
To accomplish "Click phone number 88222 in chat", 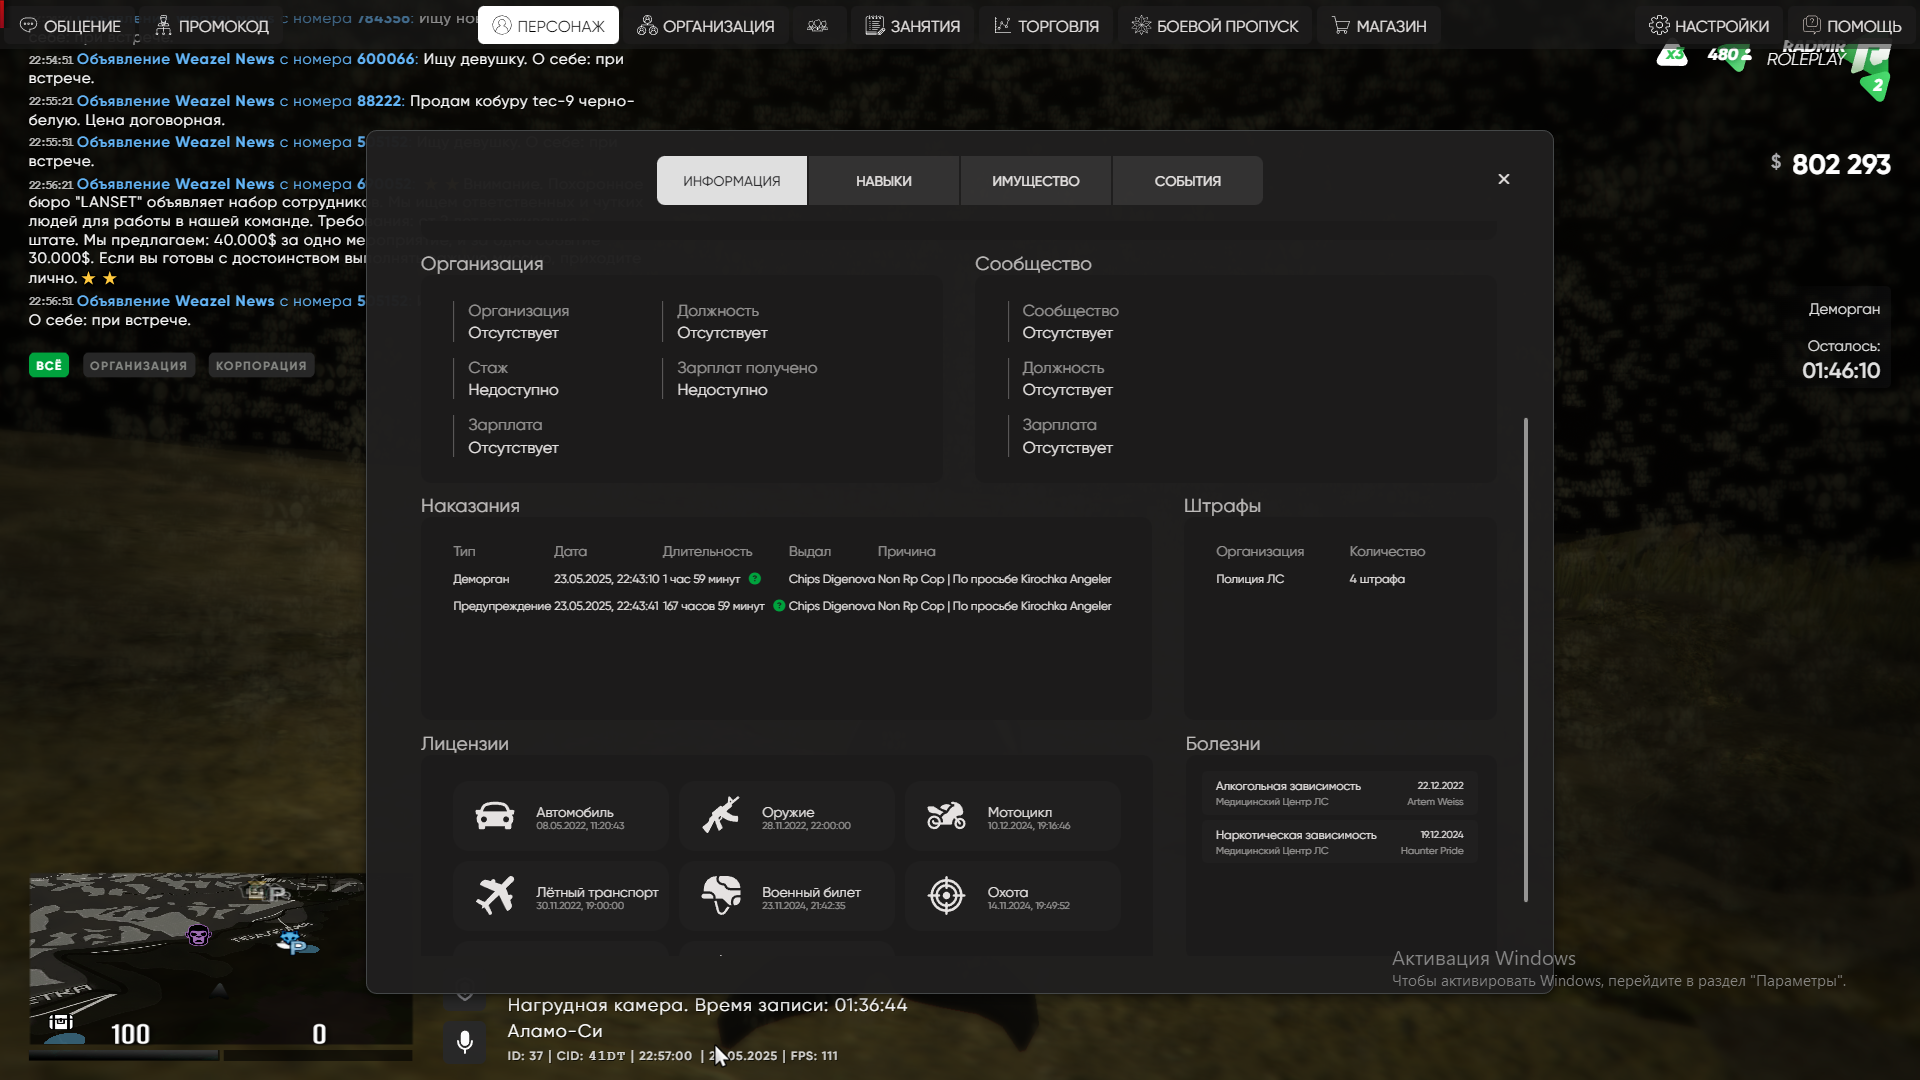I will pyautogui.click(x=379, y=101).
